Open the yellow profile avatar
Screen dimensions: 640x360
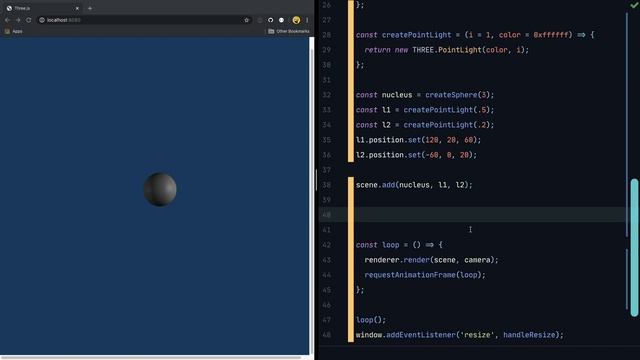point(296,20)
